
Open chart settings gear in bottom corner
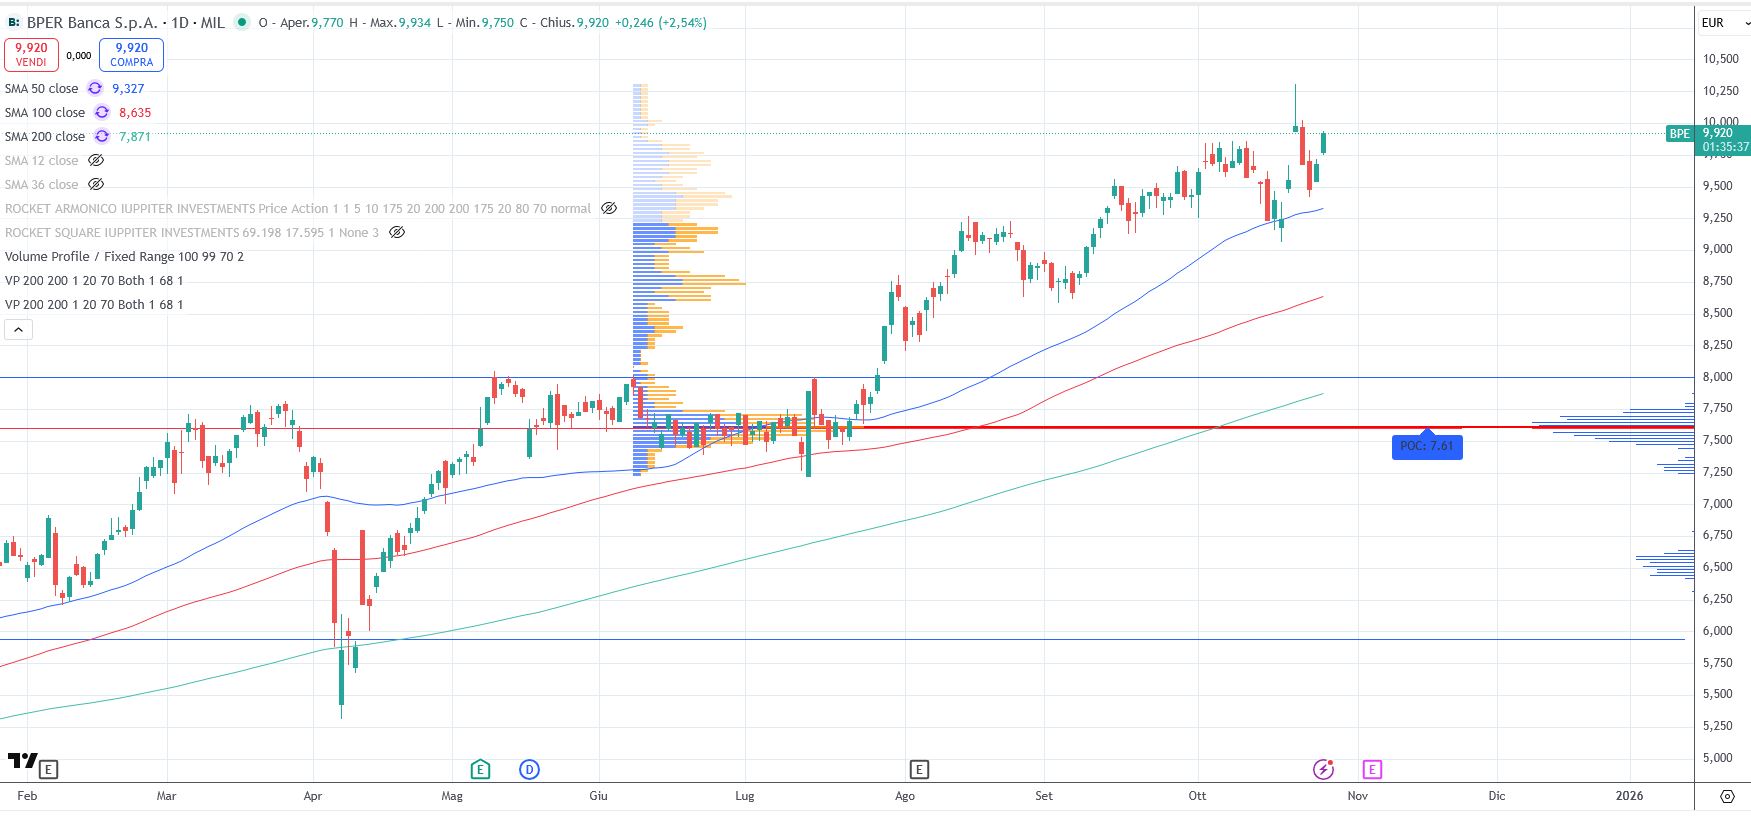[x=1727, y=796]
